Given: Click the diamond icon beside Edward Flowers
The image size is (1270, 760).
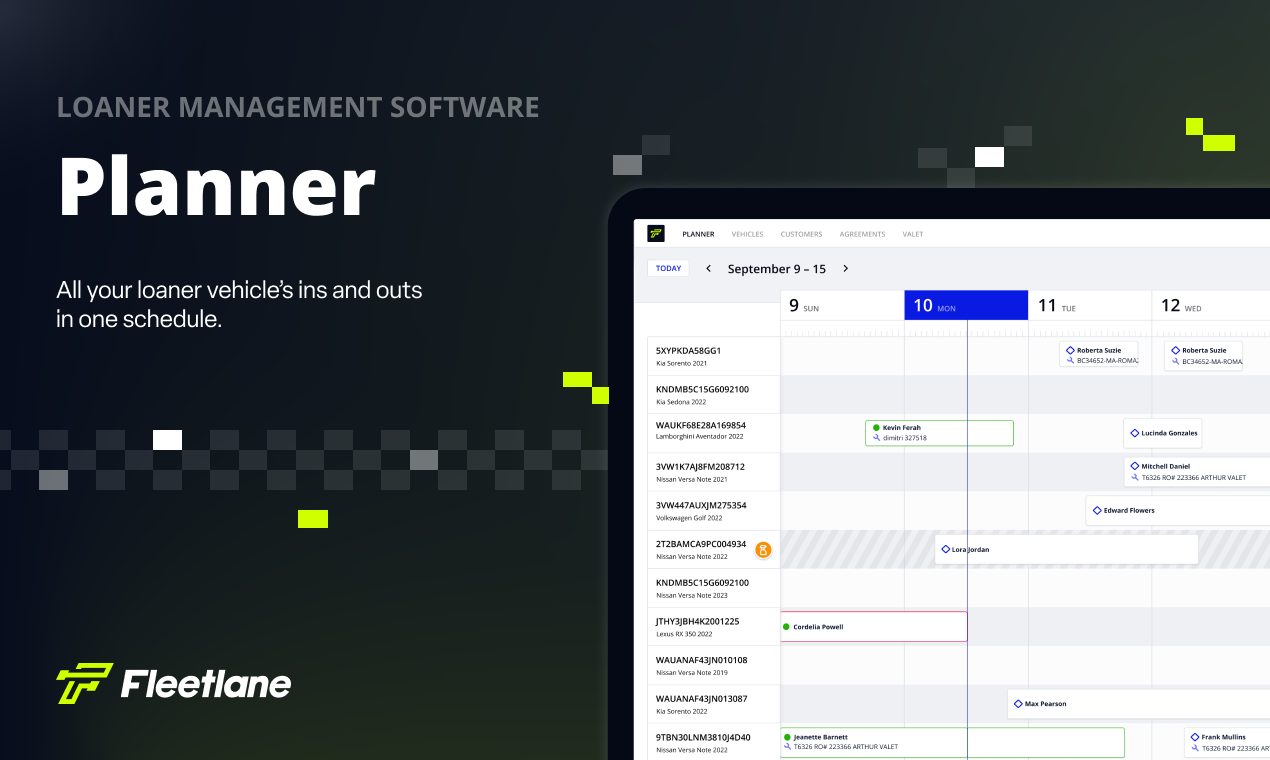Looking at the screenshot, I should click(x=1096, y=510).
